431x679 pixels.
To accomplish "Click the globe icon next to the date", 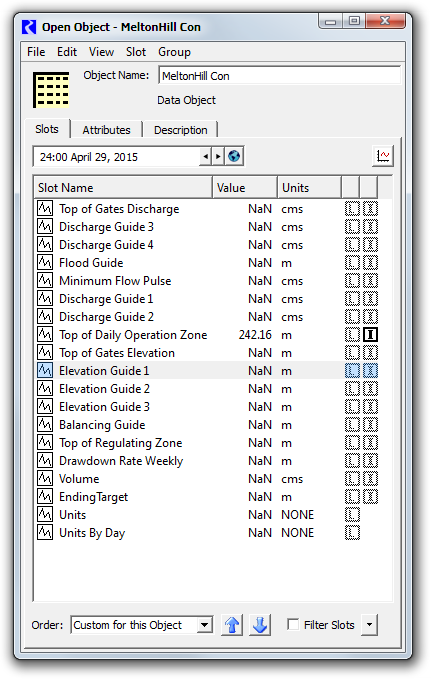I will pos(234,156).
